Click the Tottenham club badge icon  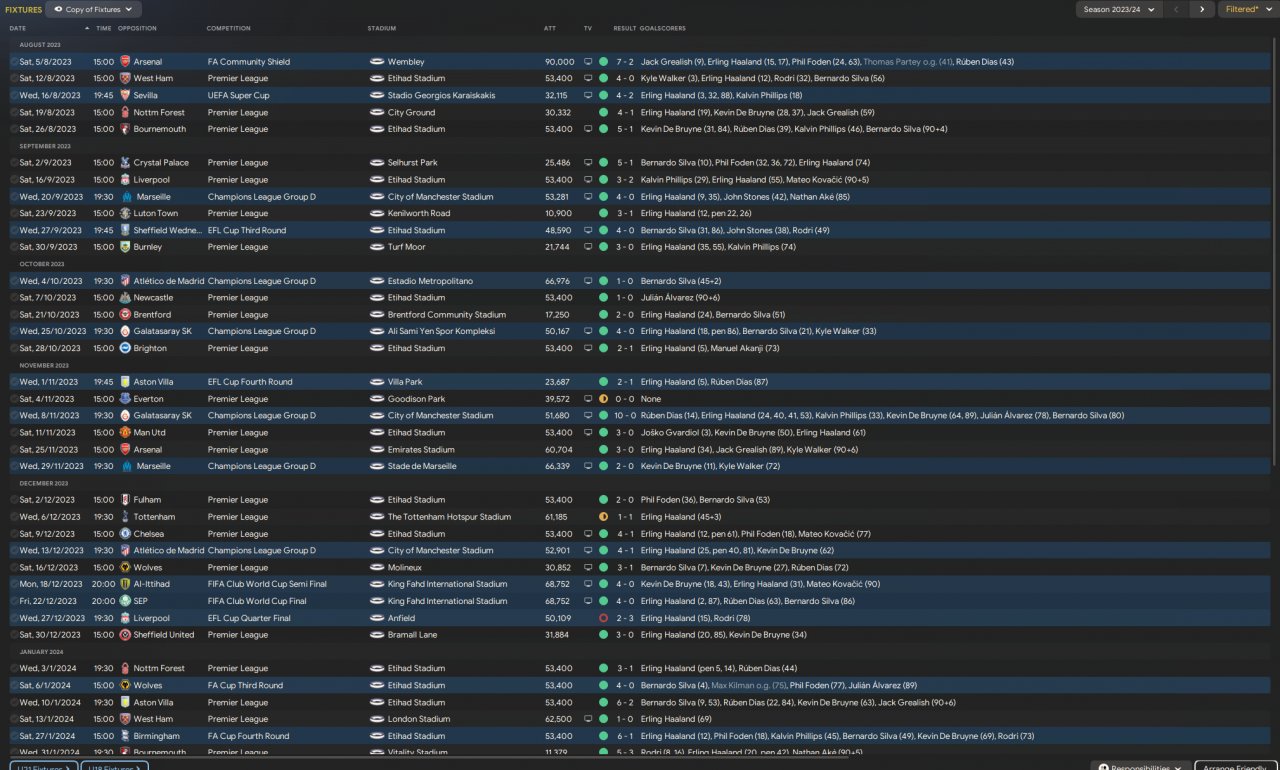tap(125, 517)
